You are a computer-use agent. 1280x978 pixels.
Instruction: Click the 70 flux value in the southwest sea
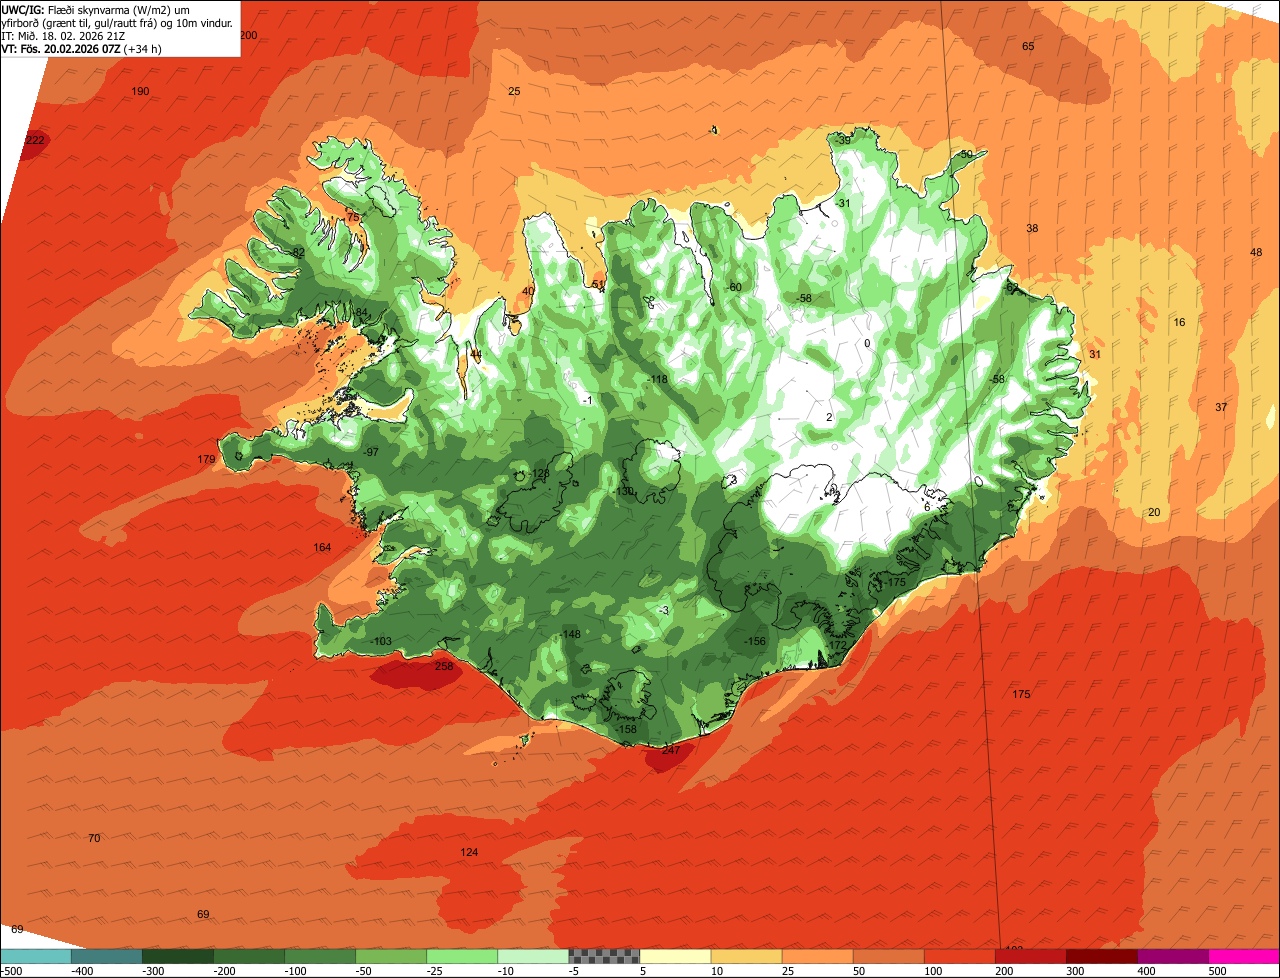pyautogui.click(x=94, y=838)
